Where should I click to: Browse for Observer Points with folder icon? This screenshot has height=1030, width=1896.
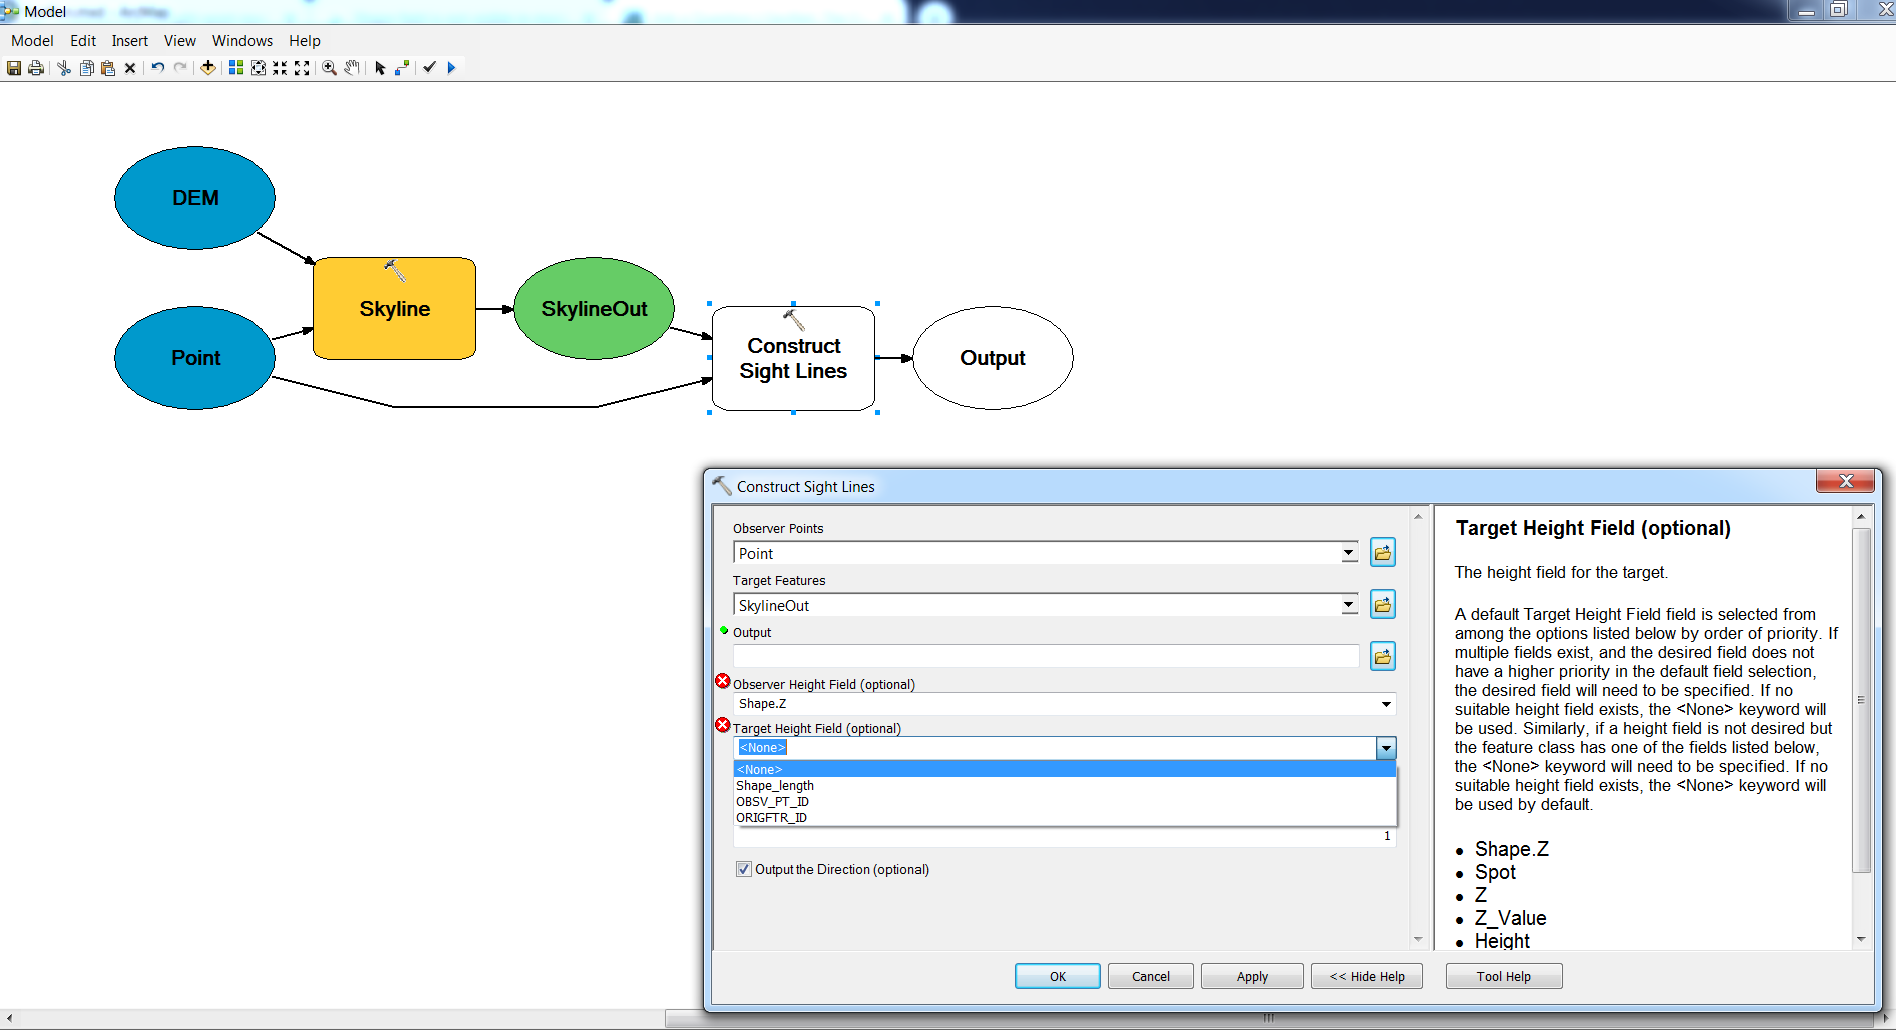(1383, 553)
